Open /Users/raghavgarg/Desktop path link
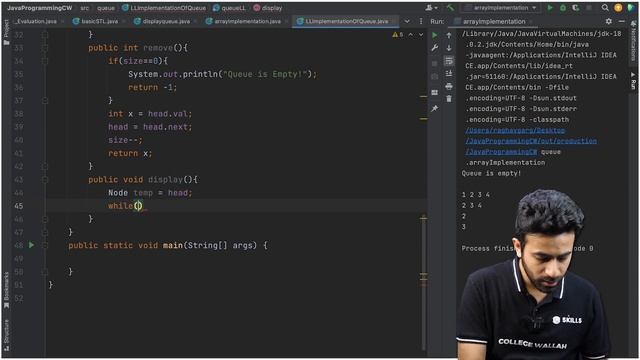The height and width of the screenshot is (360, 640). [515, 130]
